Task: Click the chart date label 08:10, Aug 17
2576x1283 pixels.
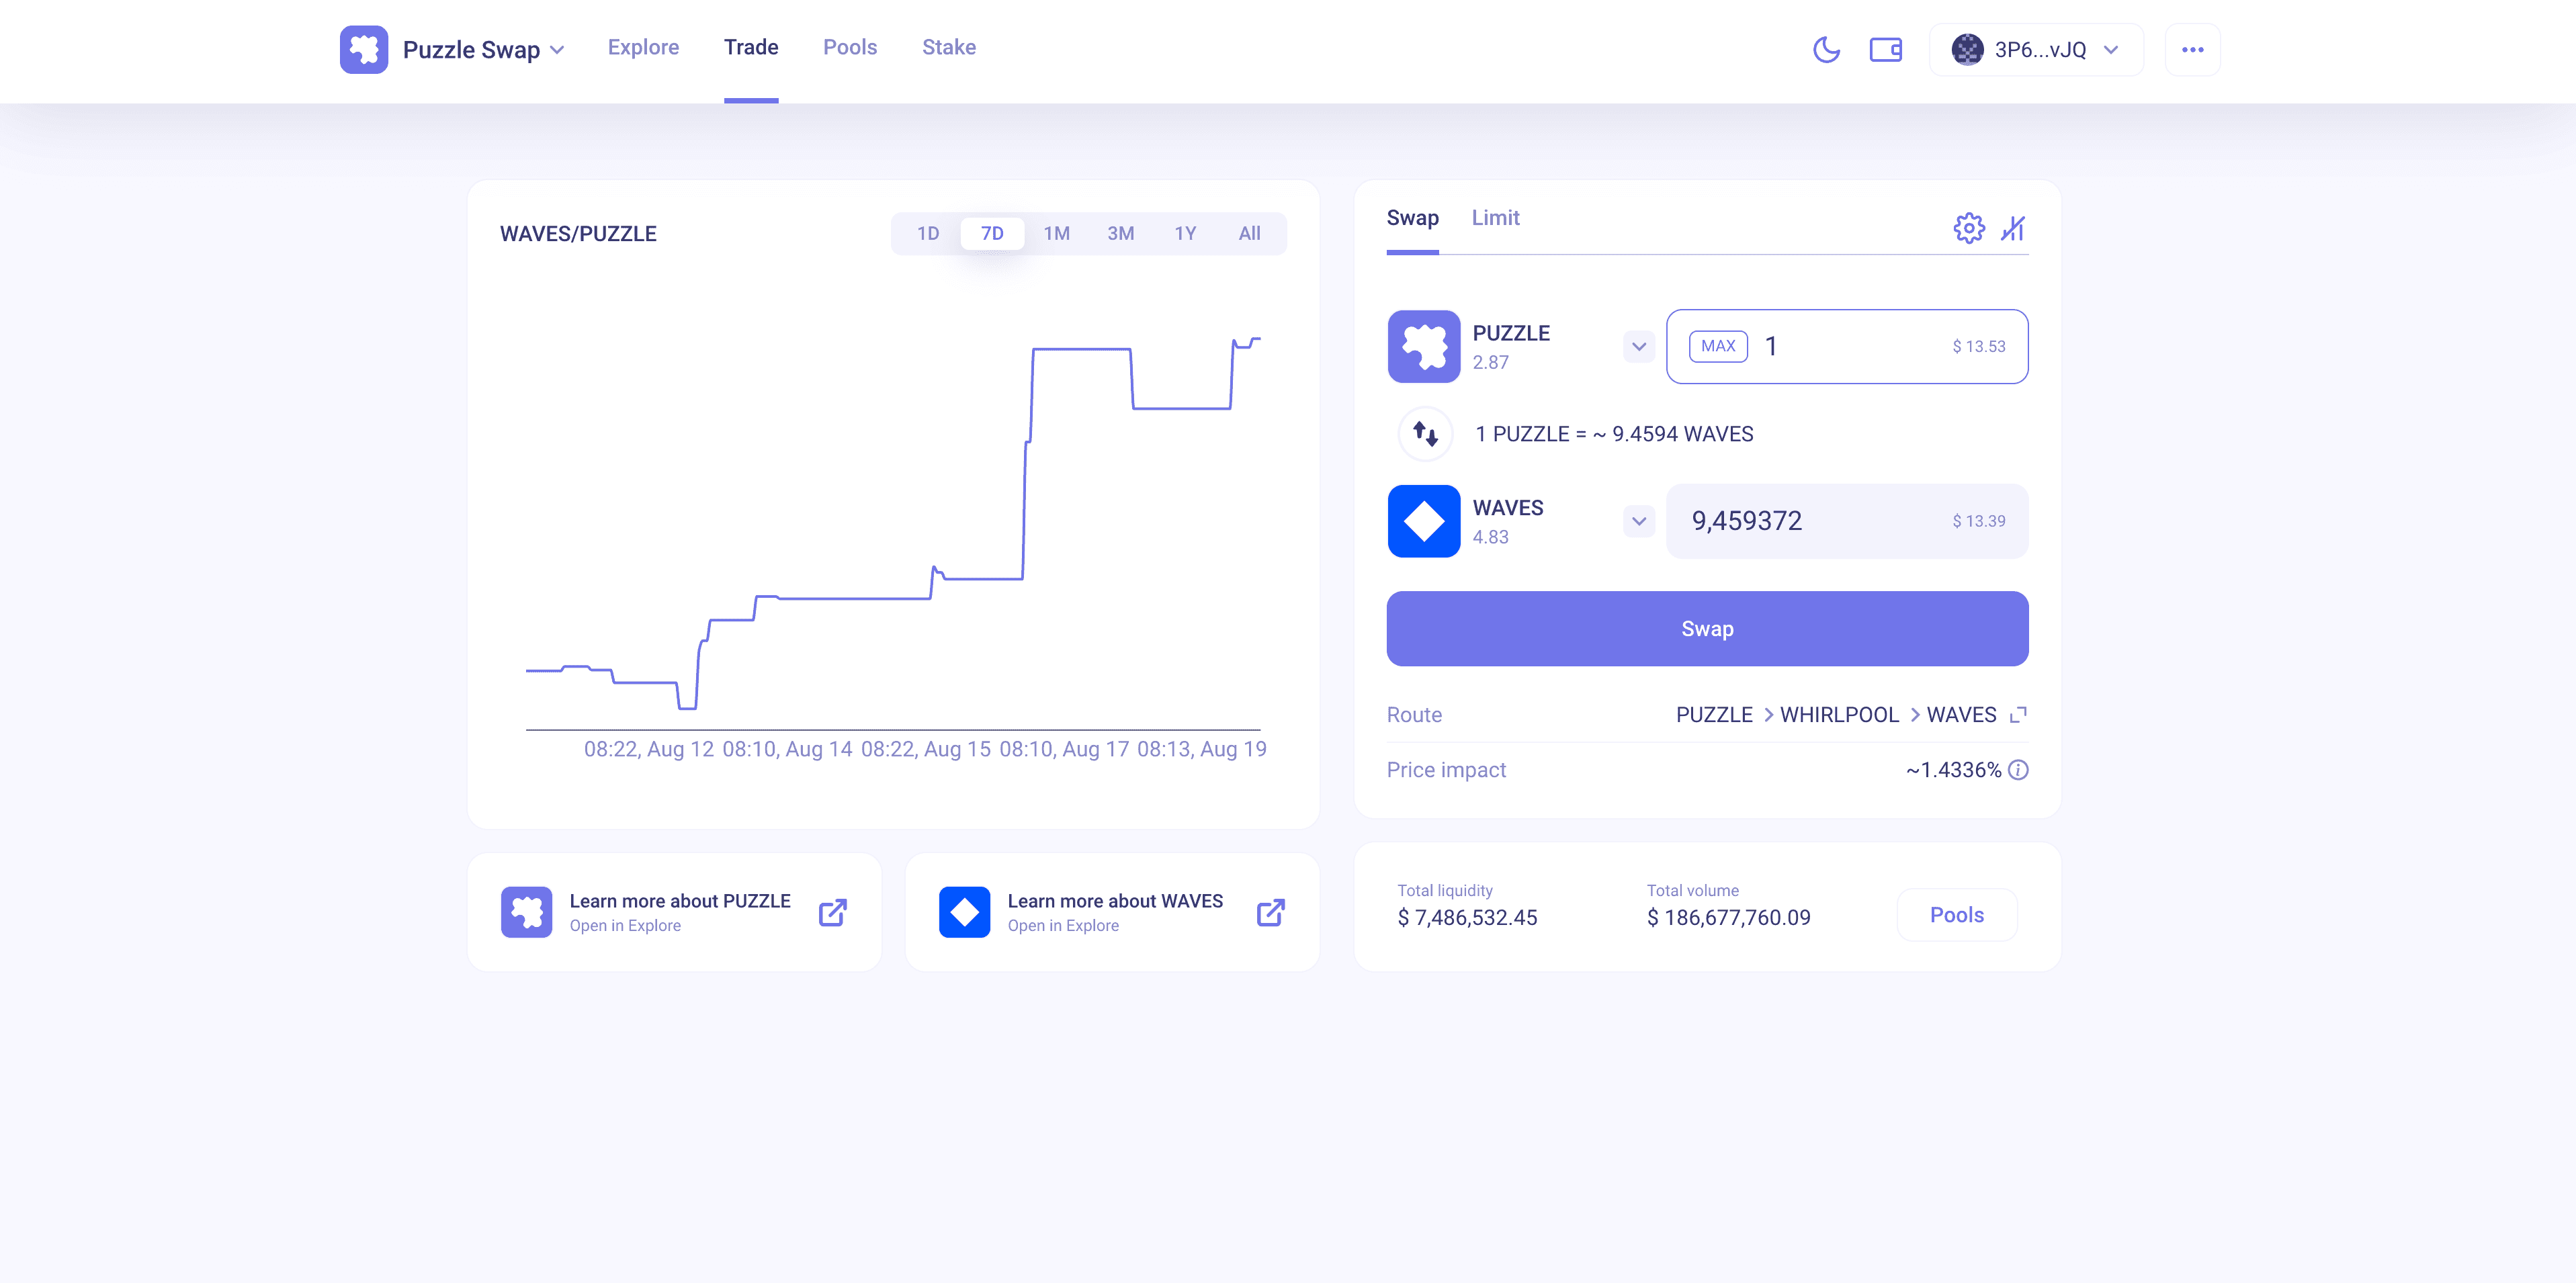Action: tap(1064, 749)
